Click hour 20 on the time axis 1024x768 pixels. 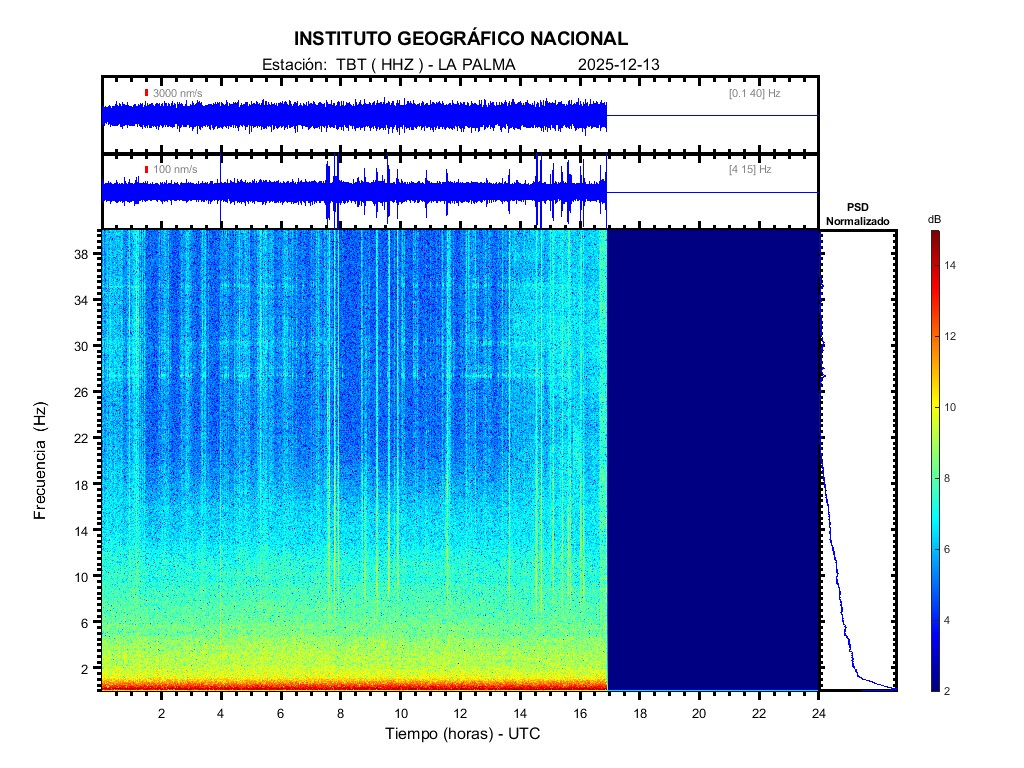699,712
